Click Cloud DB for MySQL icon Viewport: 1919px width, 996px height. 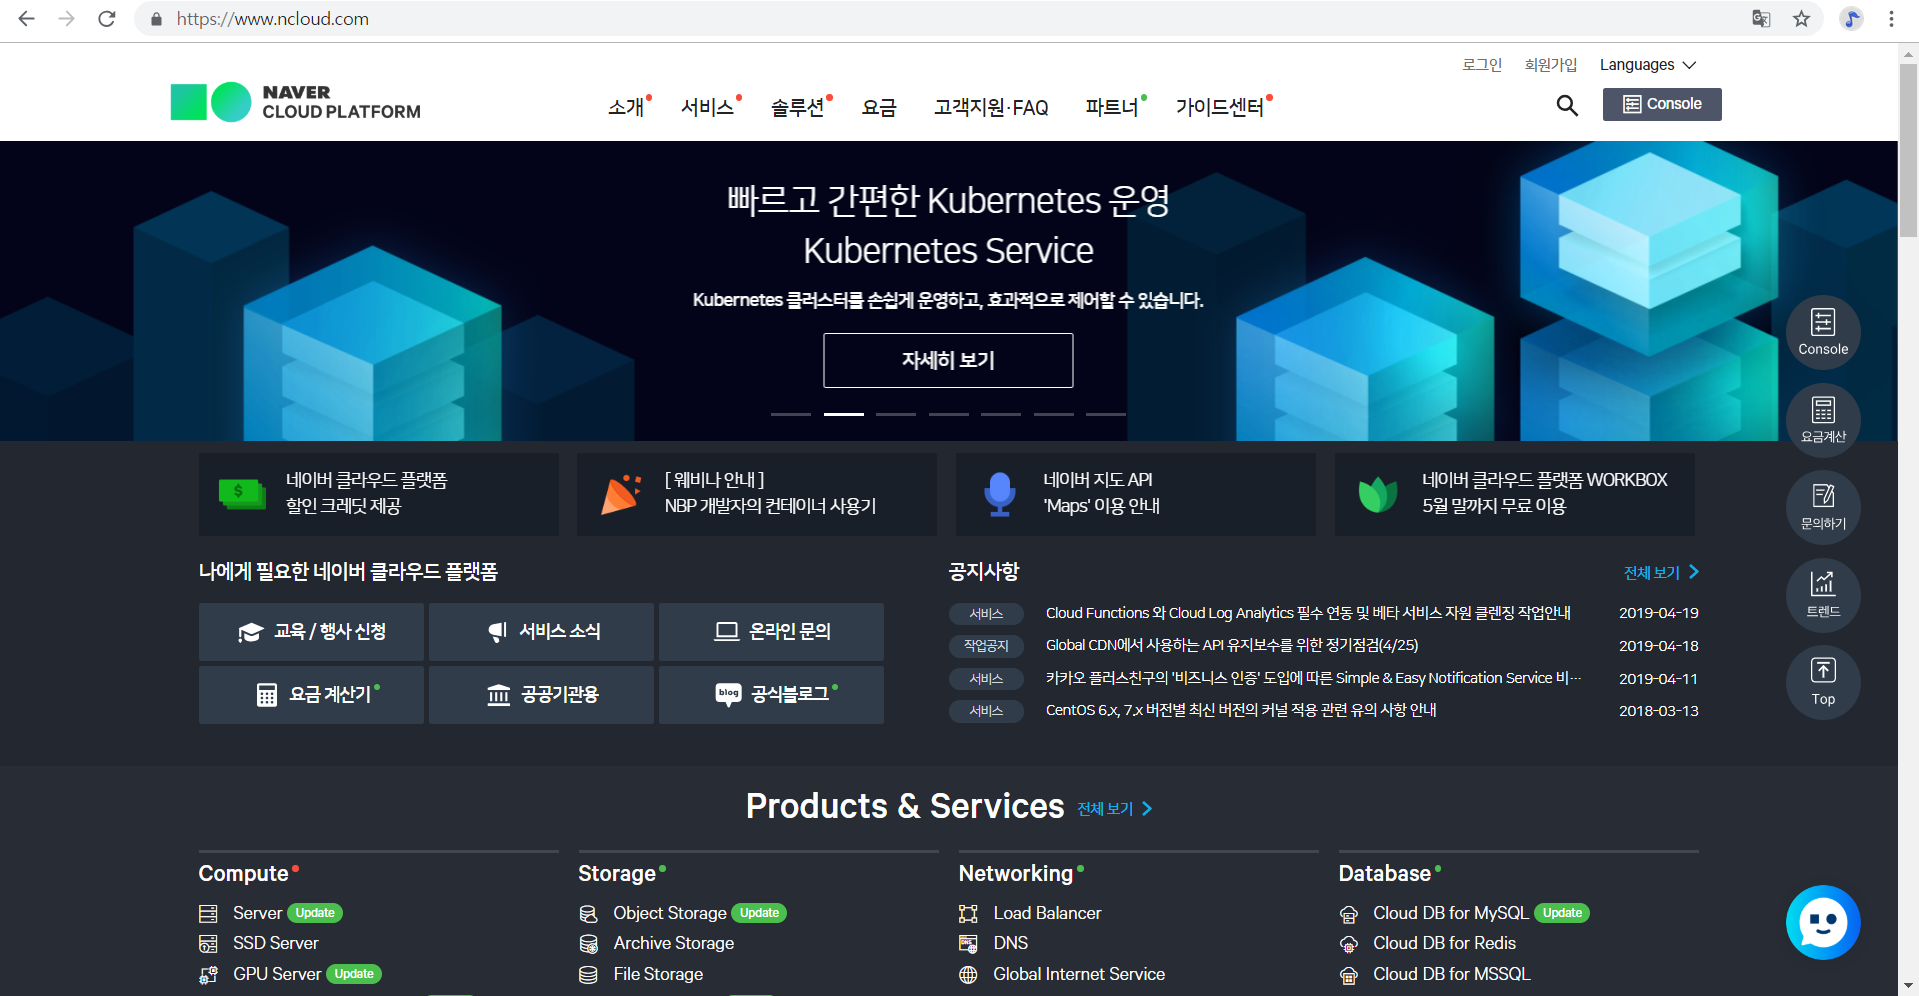click(1348, 913)
